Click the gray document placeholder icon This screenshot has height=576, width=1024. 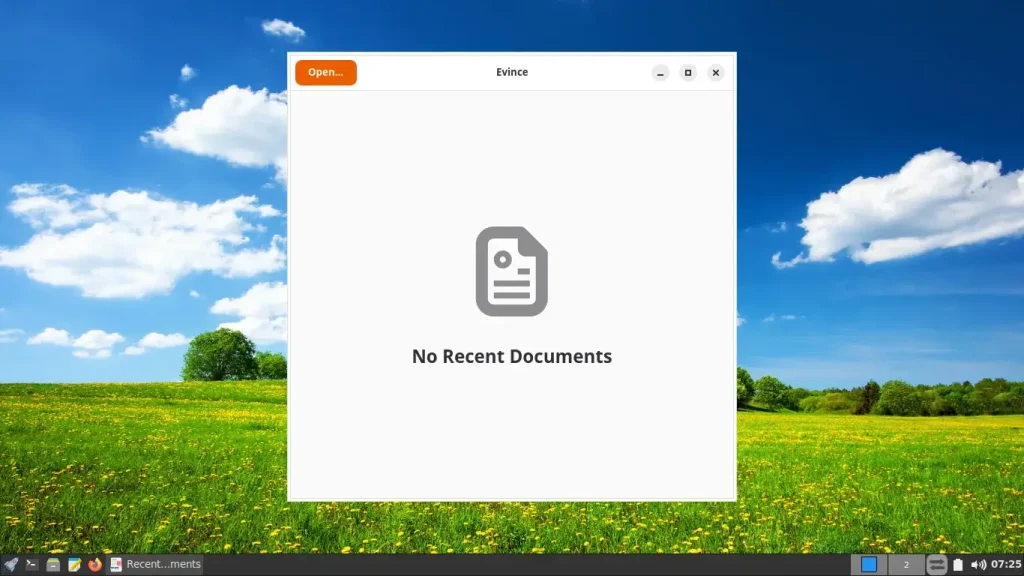tap(511, 271)
